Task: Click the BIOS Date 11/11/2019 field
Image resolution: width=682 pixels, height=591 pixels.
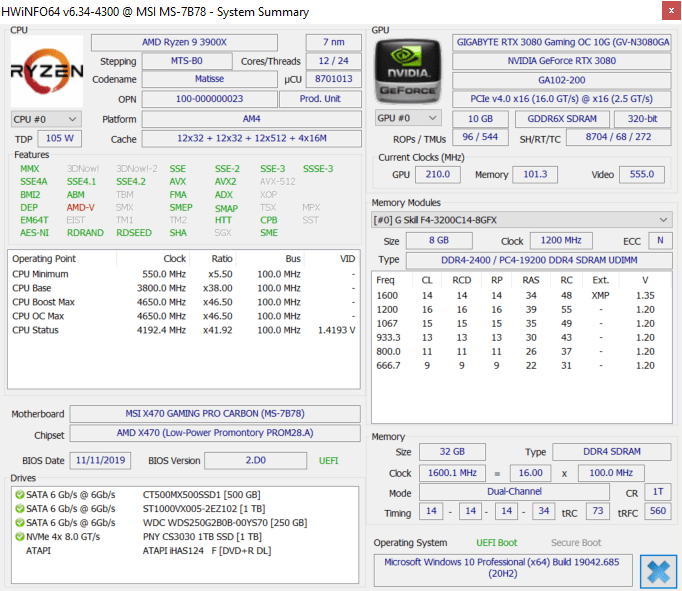Action: click(100, 460)
